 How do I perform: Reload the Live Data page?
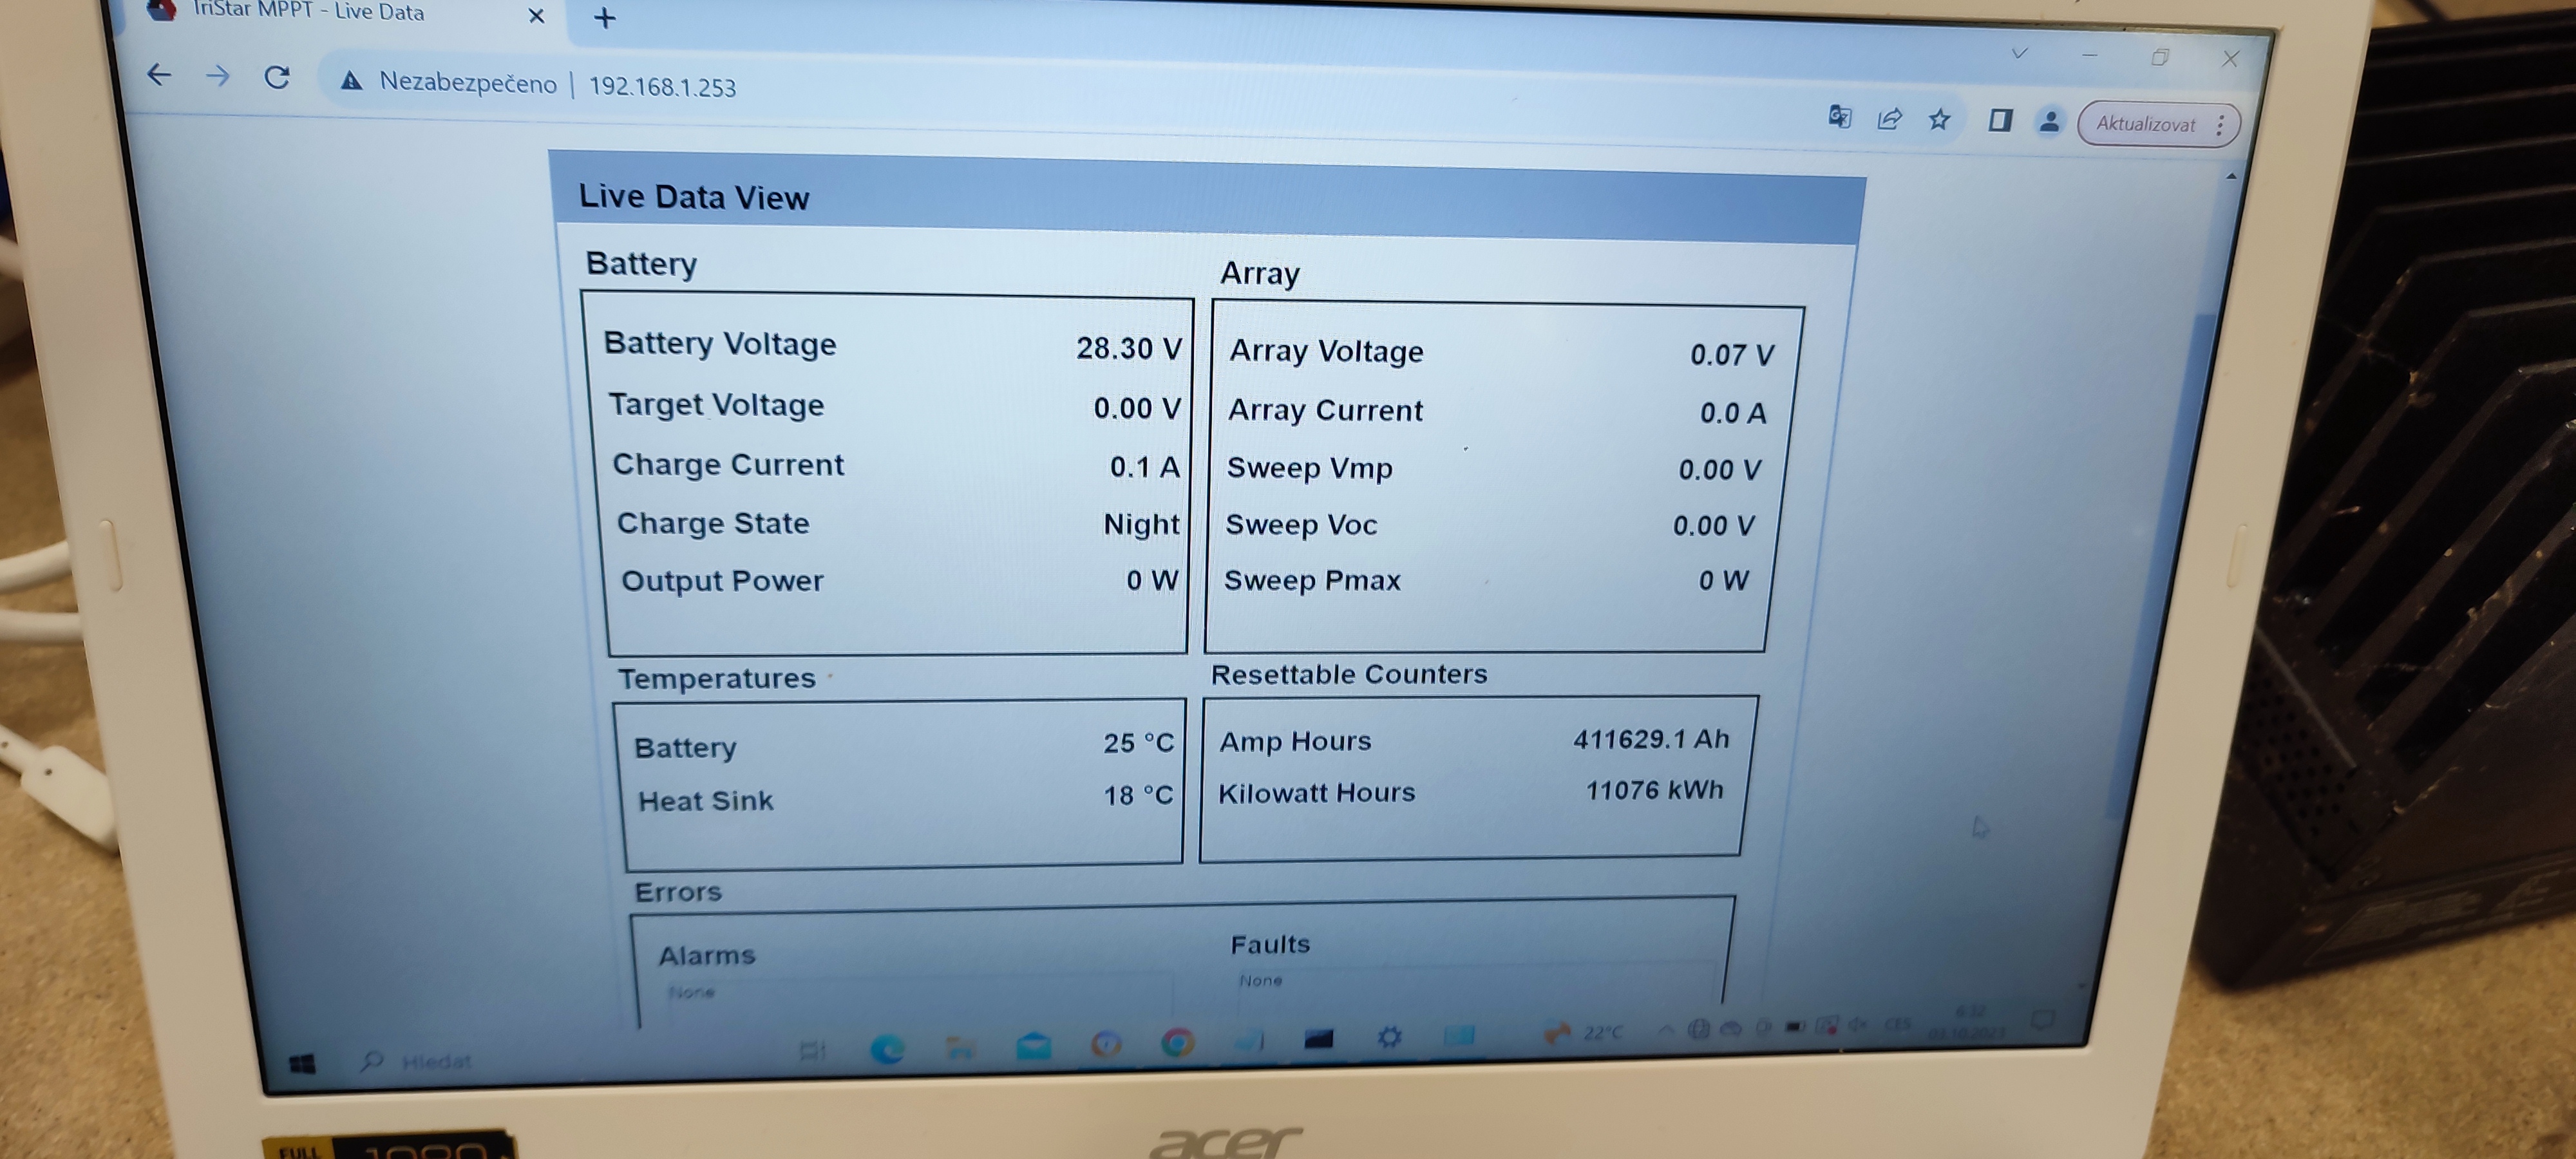click(x=277, y=77)
